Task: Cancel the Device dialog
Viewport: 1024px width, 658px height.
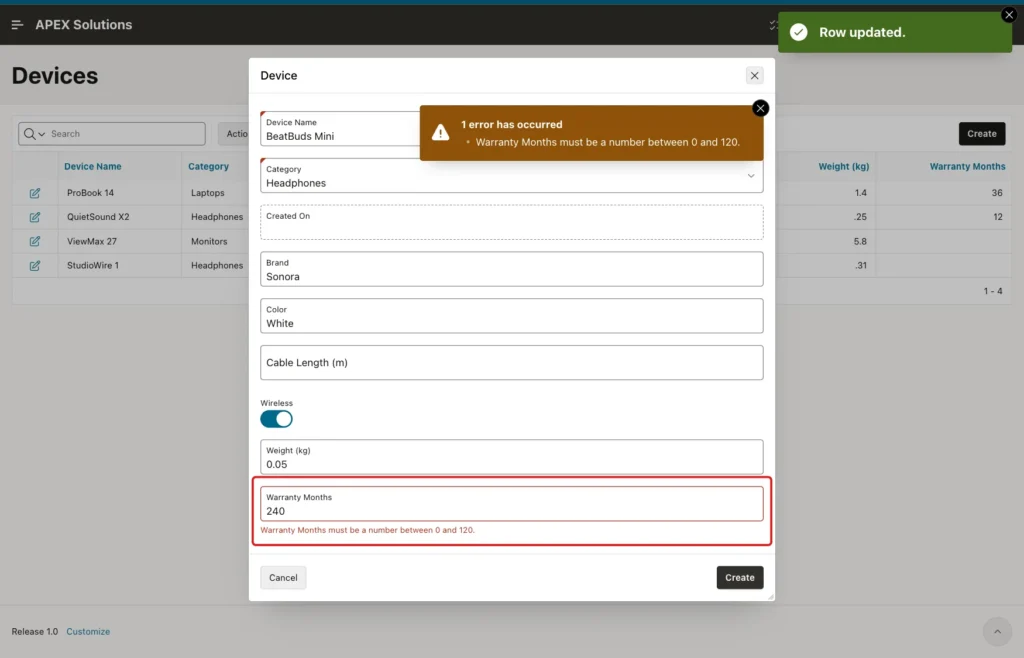Action: 283,578
